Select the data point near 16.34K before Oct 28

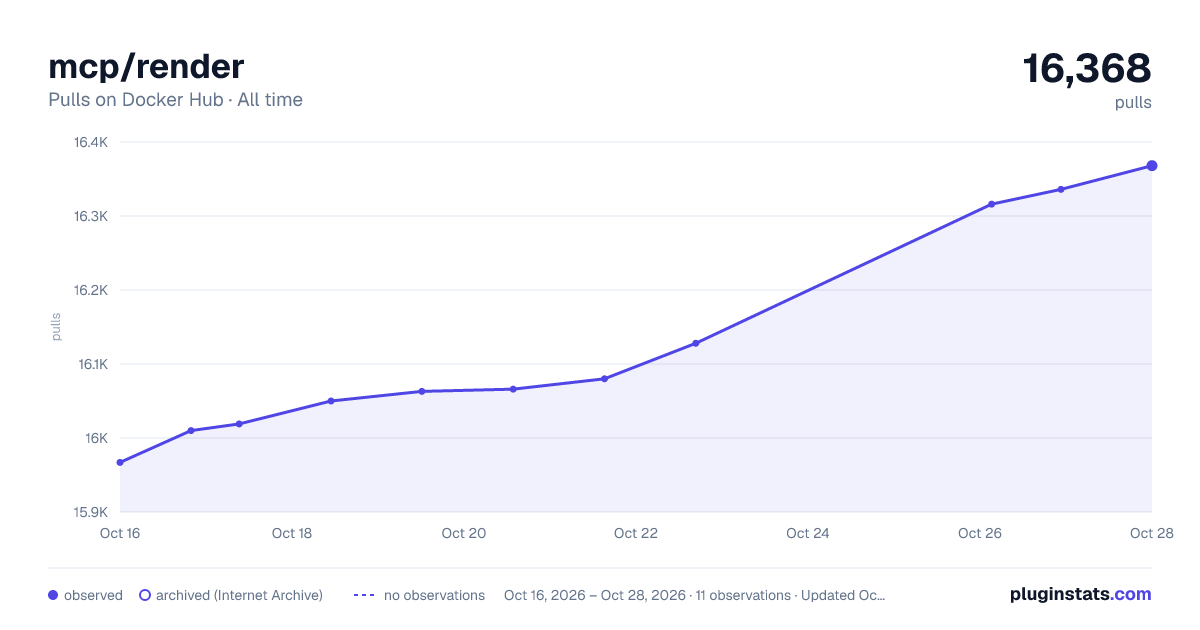[x=1061, y=189]
